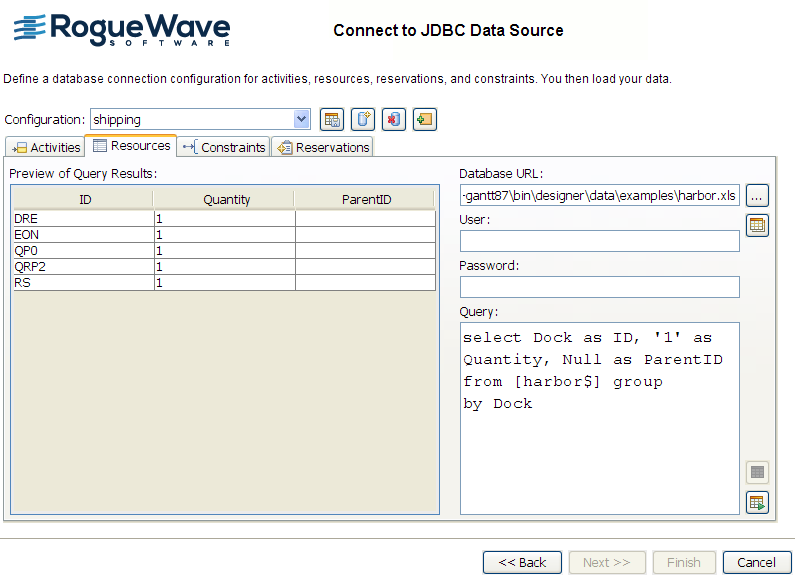
Task: Click the browse button next to Database URL
Action: pyautogui.click(x=757, y=195)
